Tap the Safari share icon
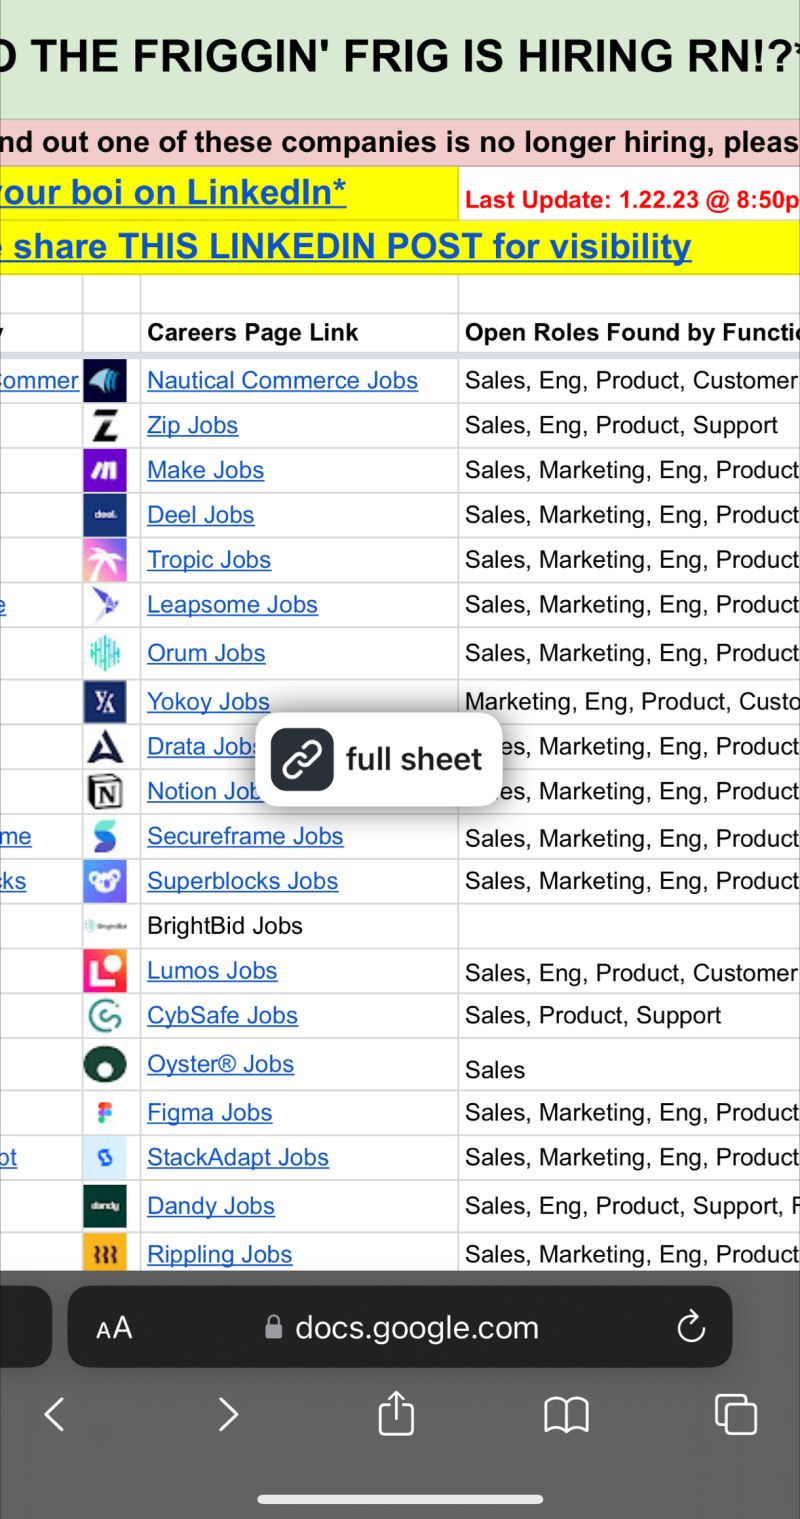800x1519 pixels. 396,1414
